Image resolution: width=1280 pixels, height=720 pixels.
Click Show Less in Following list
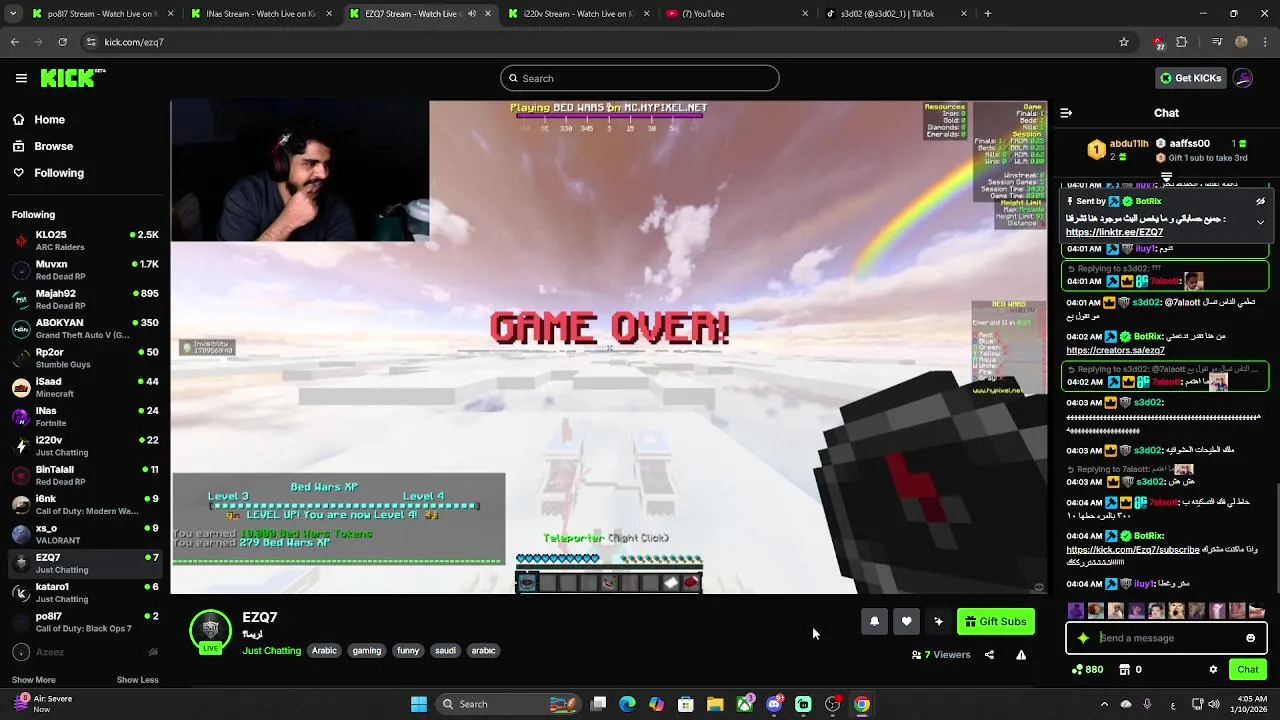coord(137,680)
